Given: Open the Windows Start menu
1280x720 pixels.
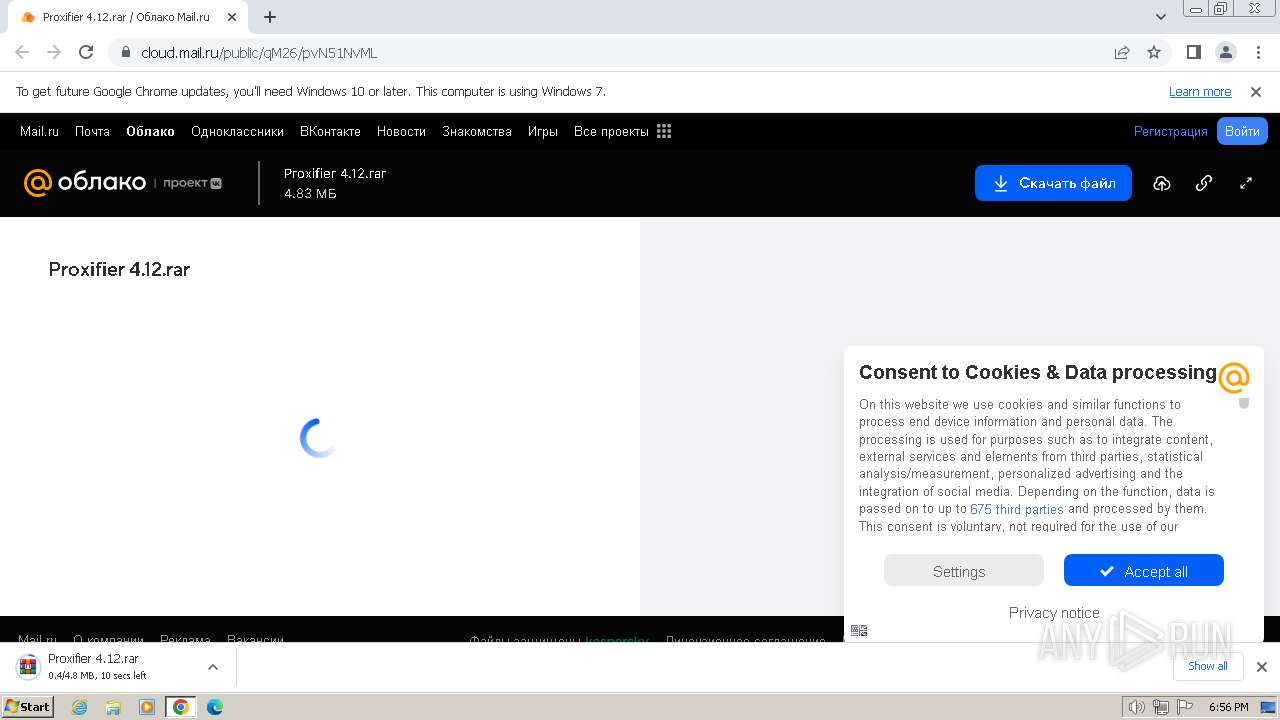Looking at the screenshot, I should click(27, 707).
